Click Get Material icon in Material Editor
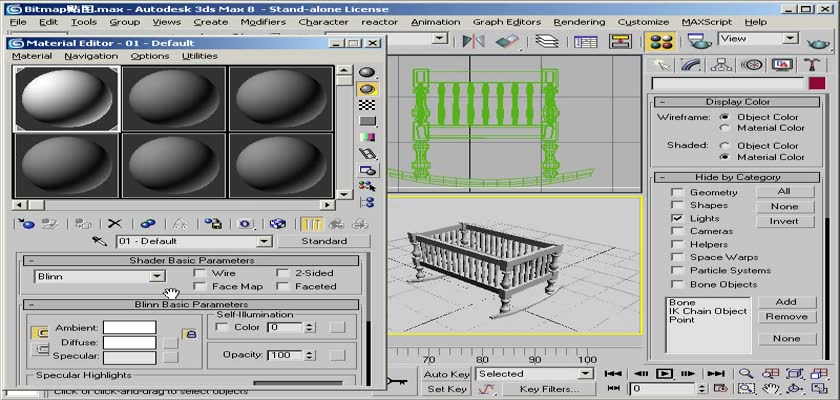Viewport: 840px width, 400px height. click(x=27, y=223)
